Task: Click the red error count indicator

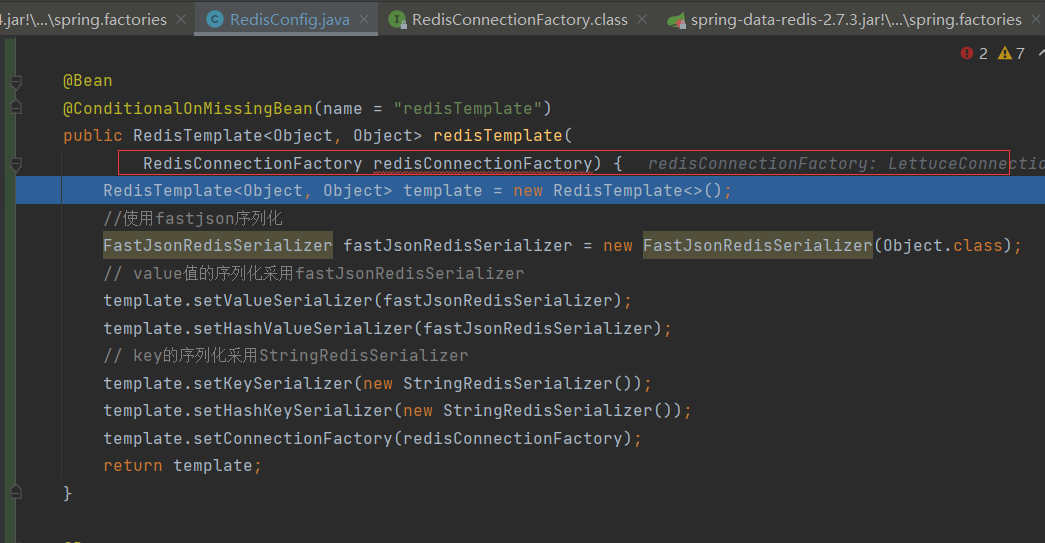Action: click(x=974, y=53)
